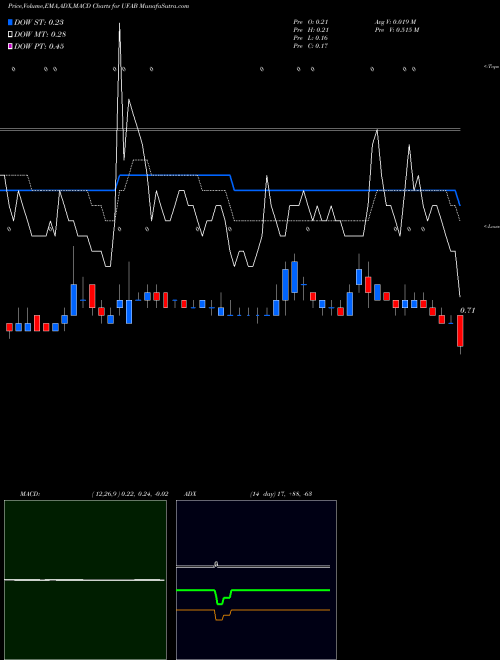The height and width of the screenshot is (660, 500).
Task: Click the MACD '(12,26,9) 0.22, 0.24, -0.02' values
Action: (x=130, y=494)
